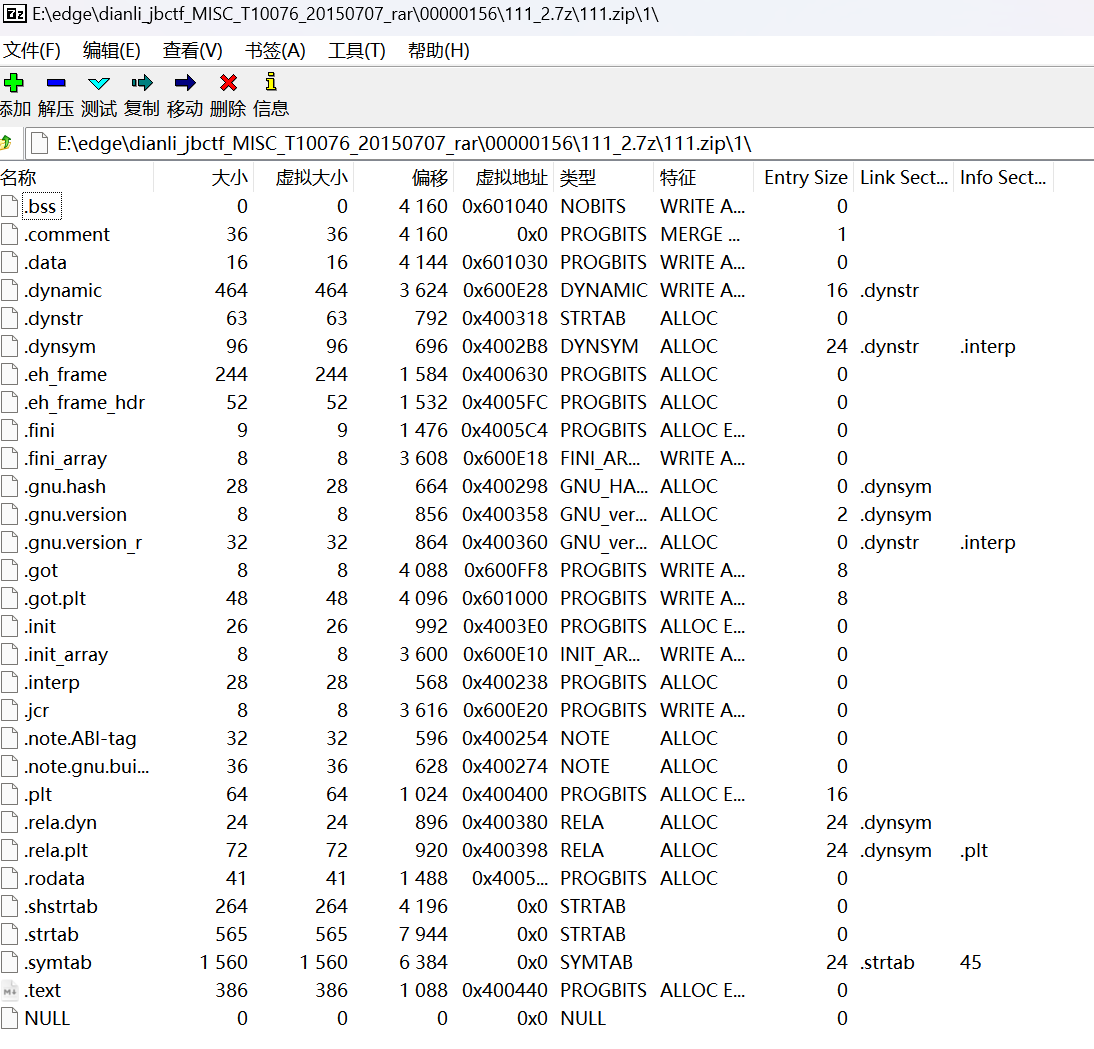
Task: Sort by 类型 column header
Action: 604,178
